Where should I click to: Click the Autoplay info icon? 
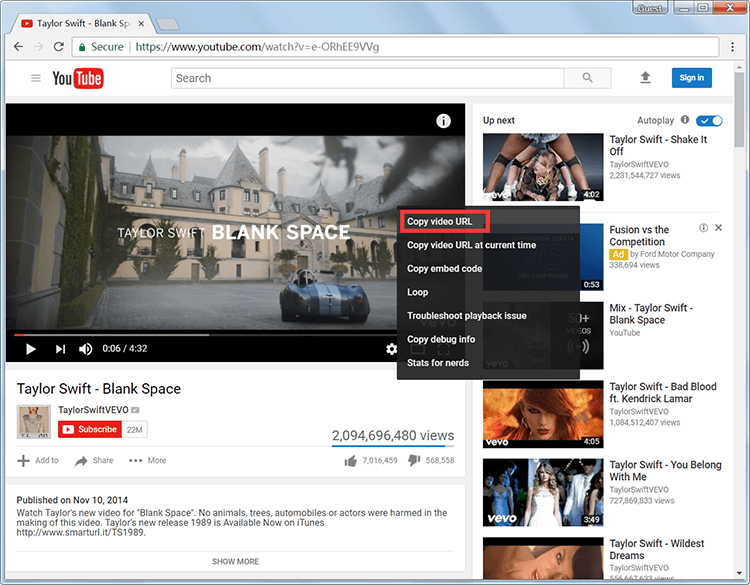pos(685,120)
